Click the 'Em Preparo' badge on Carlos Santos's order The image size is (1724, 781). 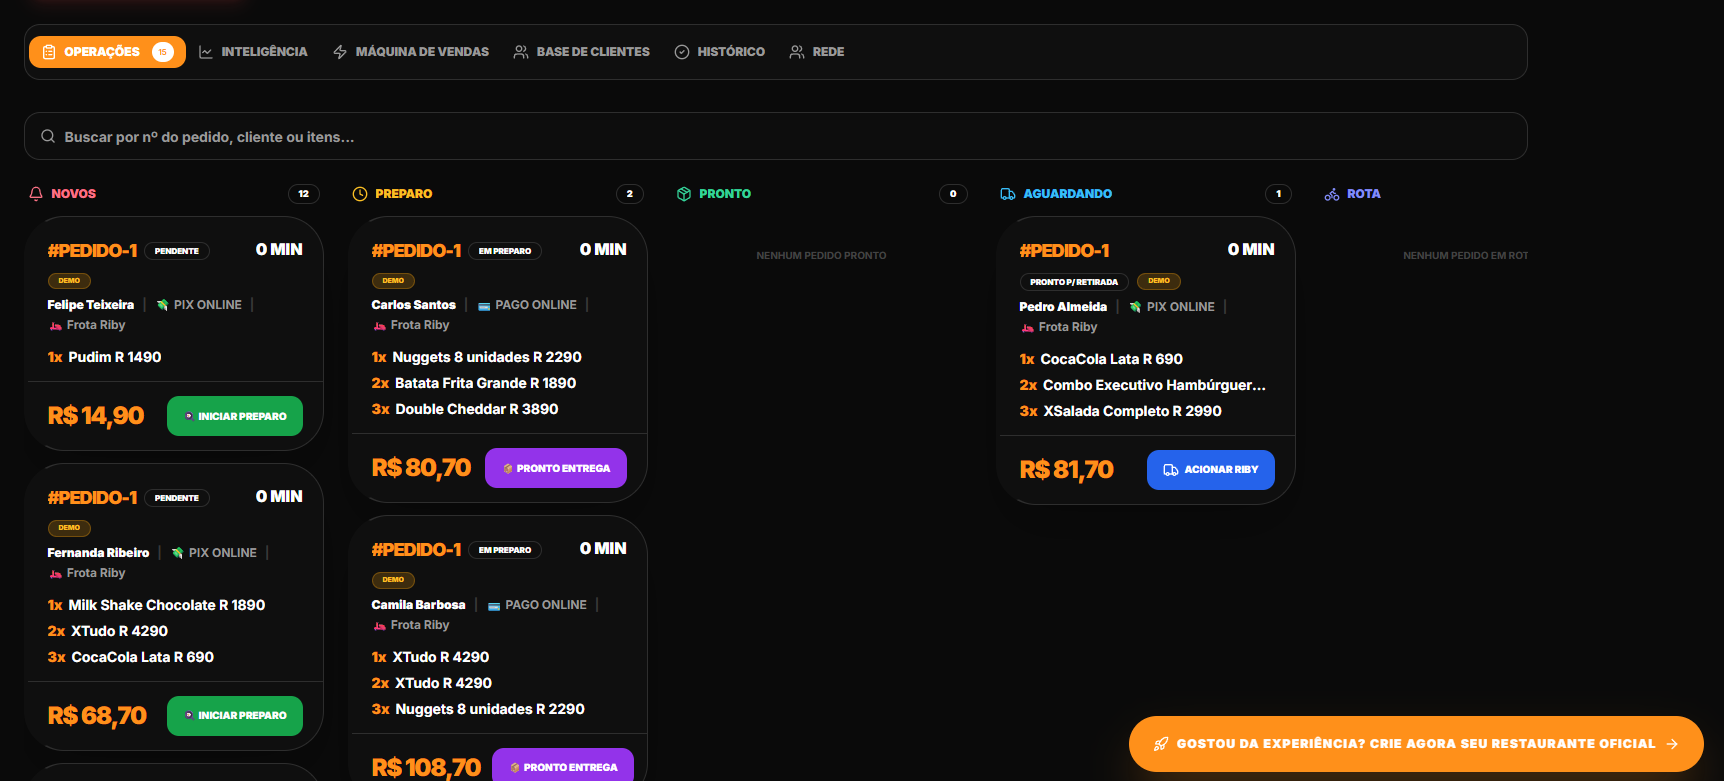point(505,251)
